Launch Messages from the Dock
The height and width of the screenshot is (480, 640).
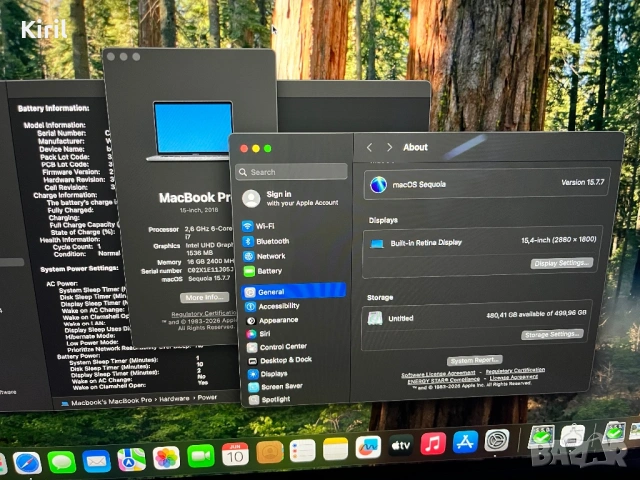point(62,462)
